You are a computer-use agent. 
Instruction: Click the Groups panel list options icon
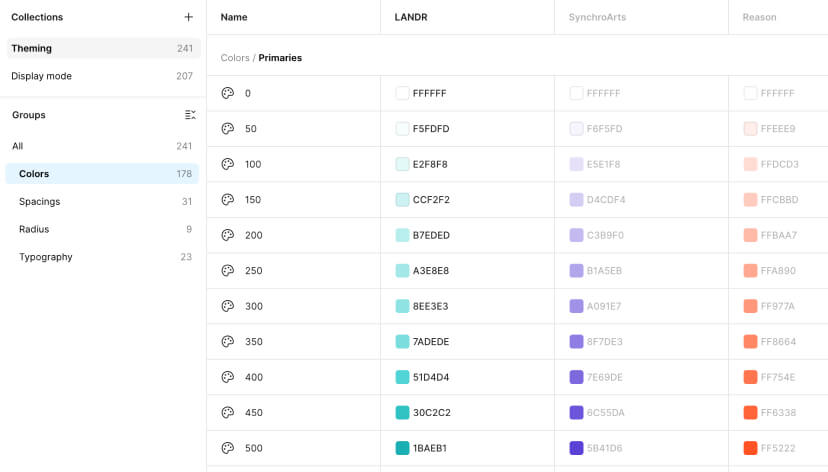pyautogui.click(x=190, y=115)
